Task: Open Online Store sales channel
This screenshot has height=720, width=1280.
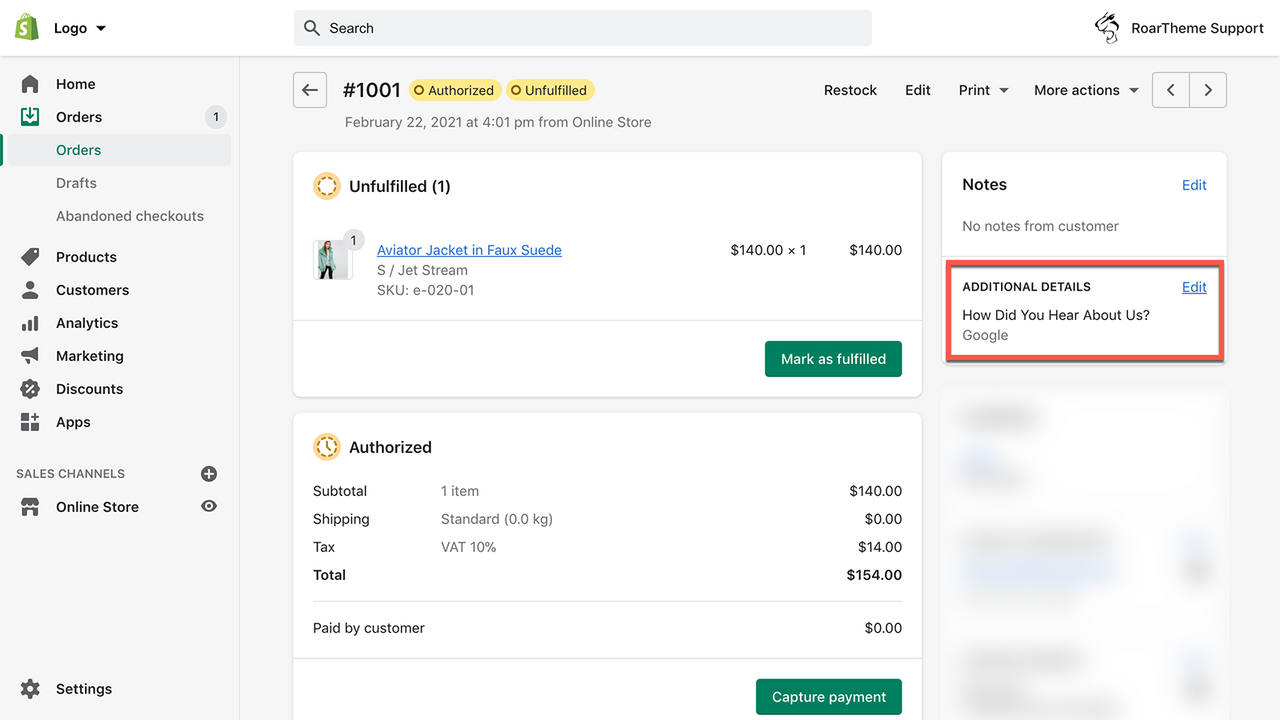Action: [x=97, y=507]
